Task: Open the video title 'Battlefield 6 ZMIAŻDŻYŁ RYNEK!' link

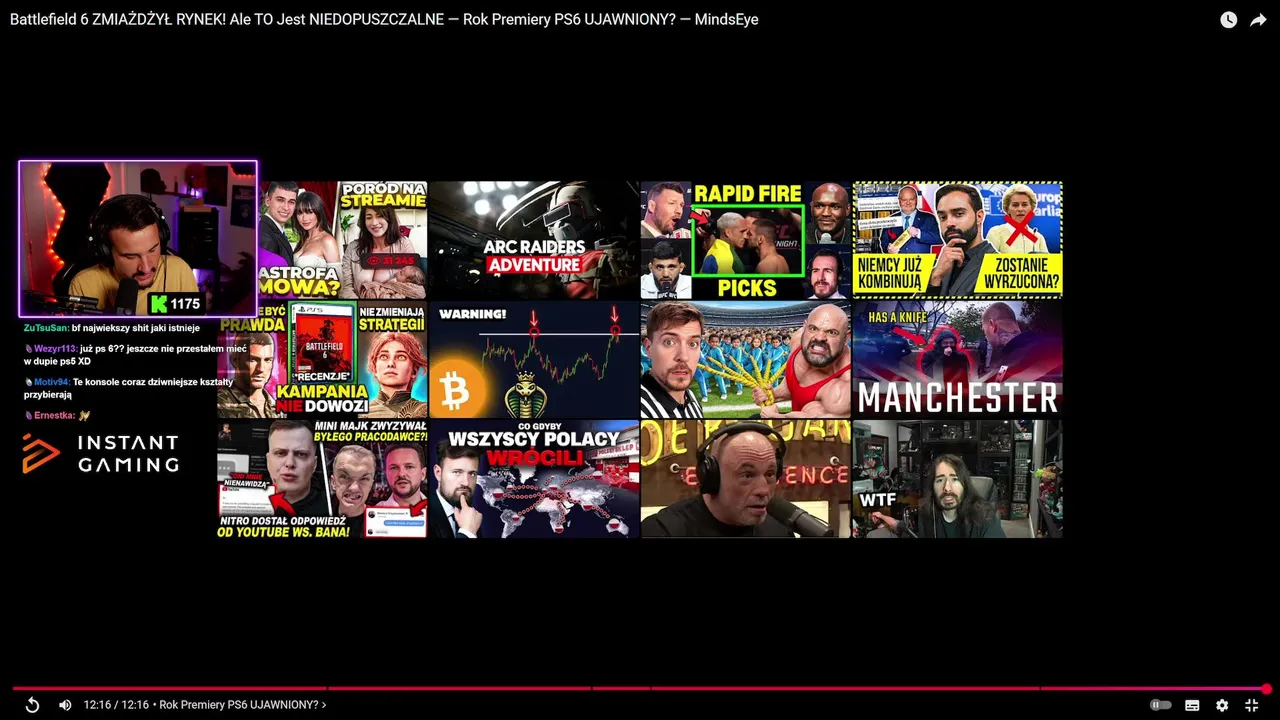Action: click(384, 19)
